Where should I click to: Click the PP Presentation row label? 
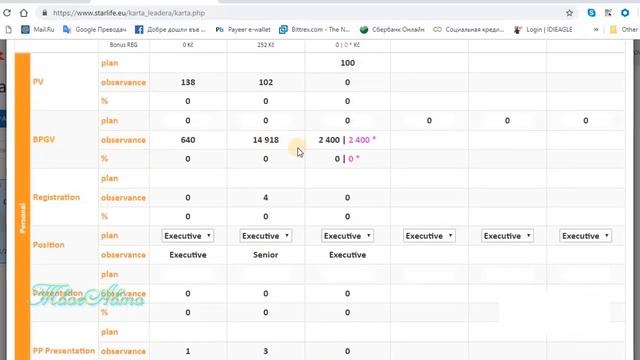click(x=64, y=351)
